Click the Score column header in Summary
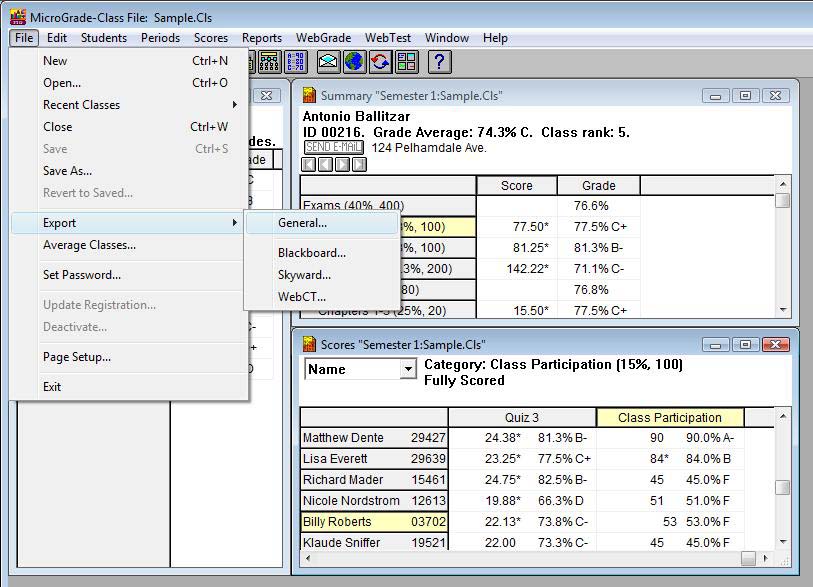813x587 pixels. pyautogui.click(x=516, y=186)
